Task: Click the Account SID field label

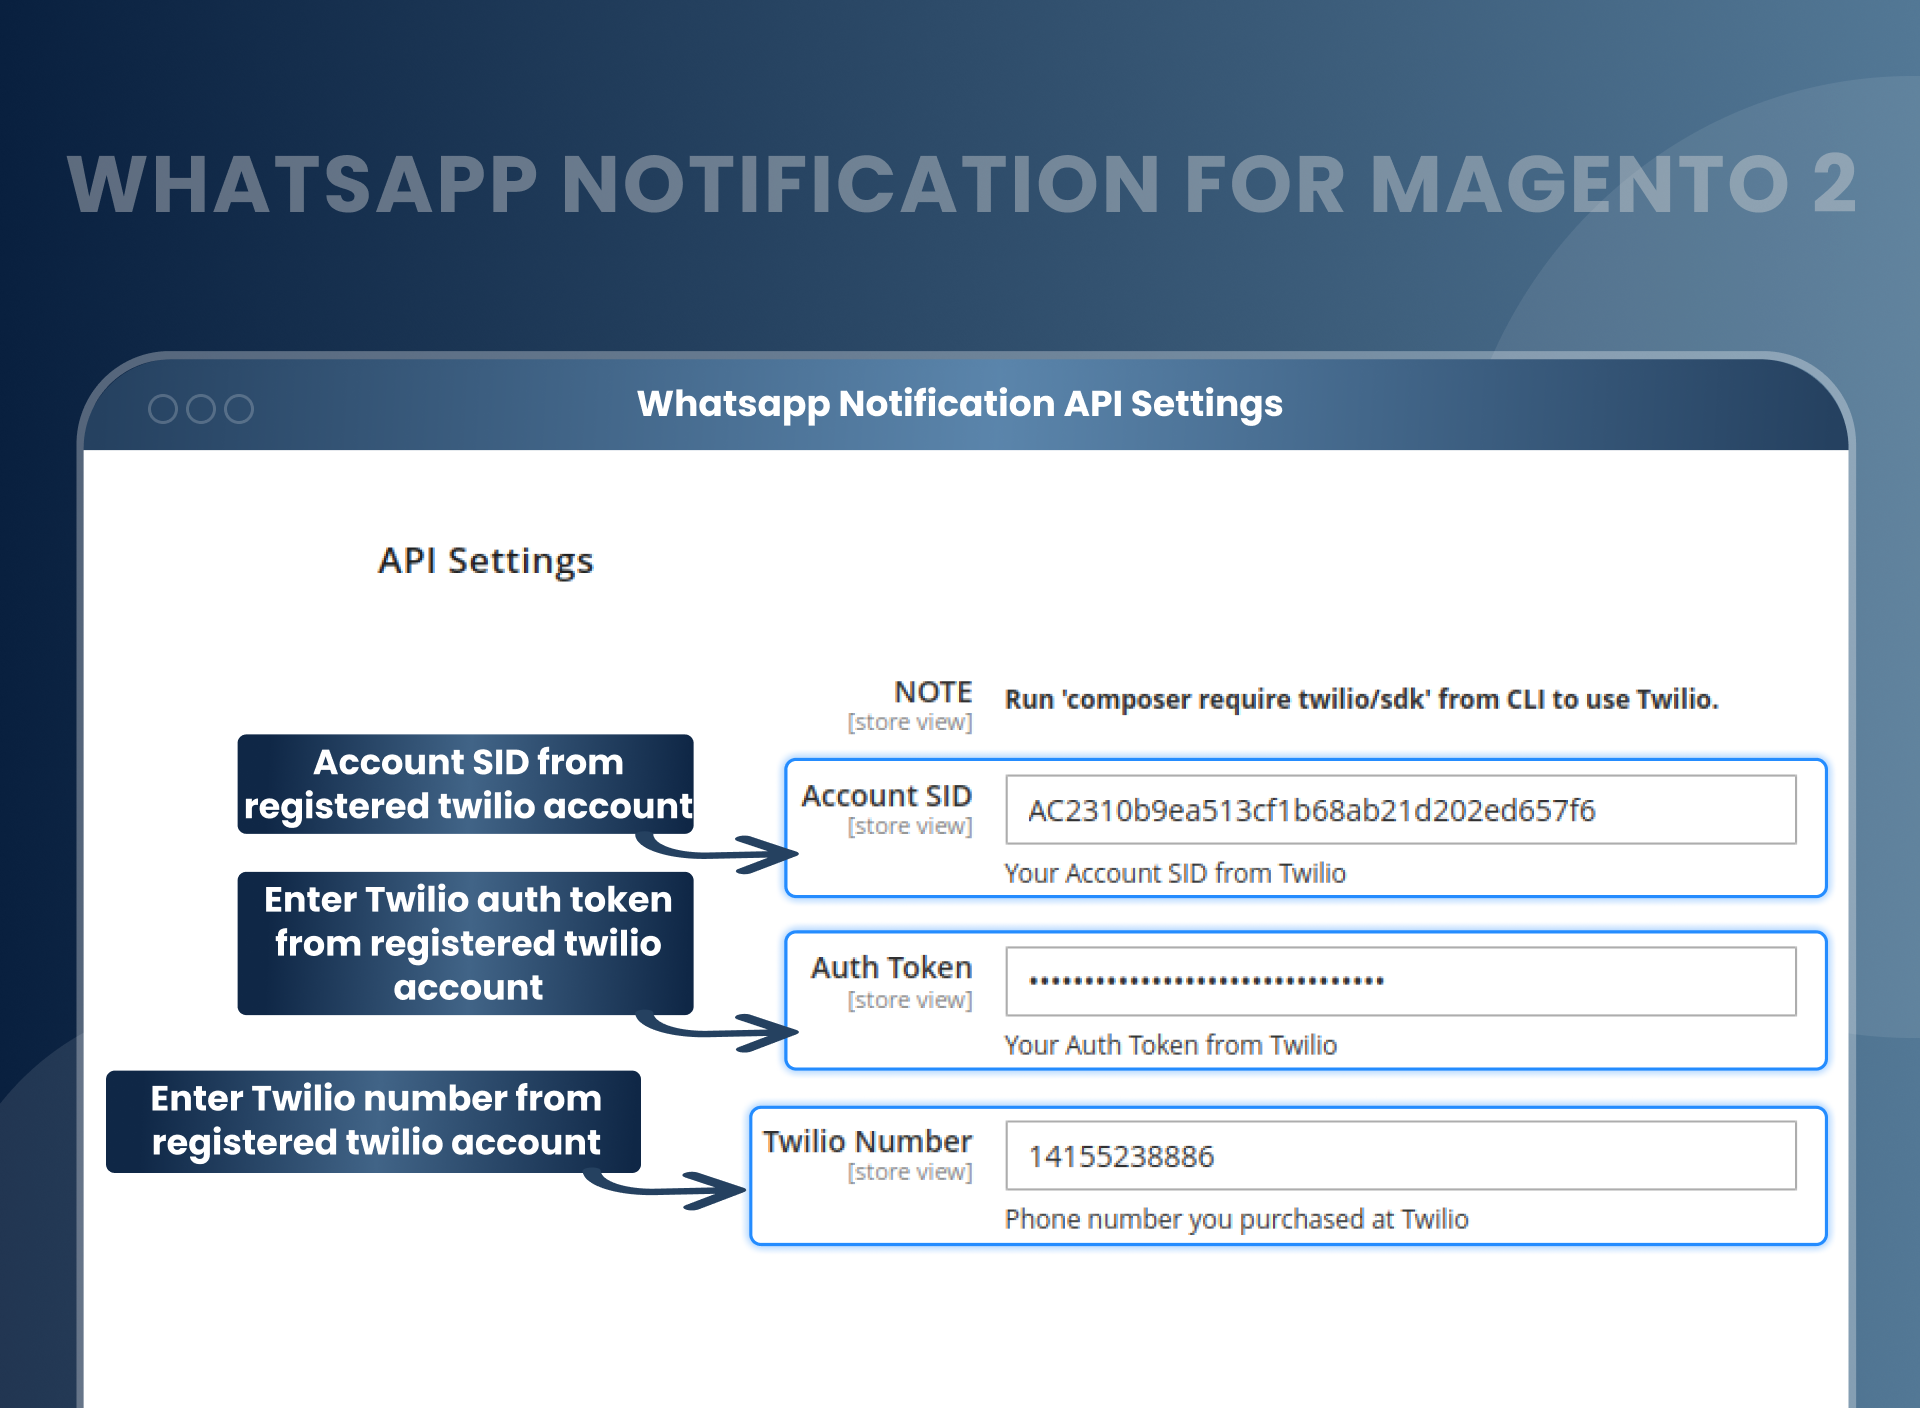Action: 886,796
